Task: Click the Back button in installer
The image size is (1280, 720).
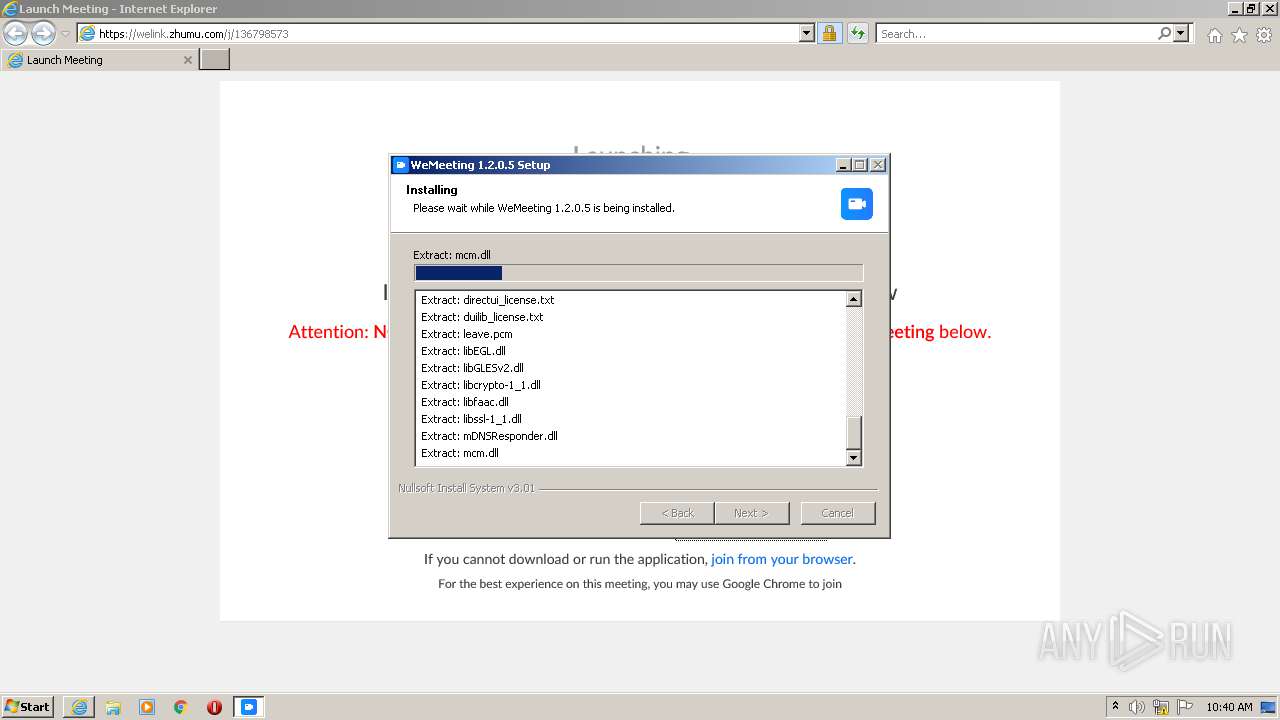Action: pyautogui.click(x=677, y=513)
